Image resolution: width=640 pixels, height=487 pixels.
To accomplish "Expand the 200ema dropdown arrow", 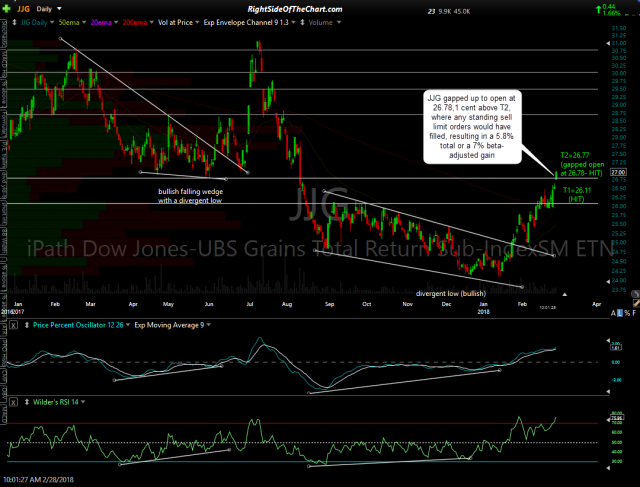I will 151,22.
